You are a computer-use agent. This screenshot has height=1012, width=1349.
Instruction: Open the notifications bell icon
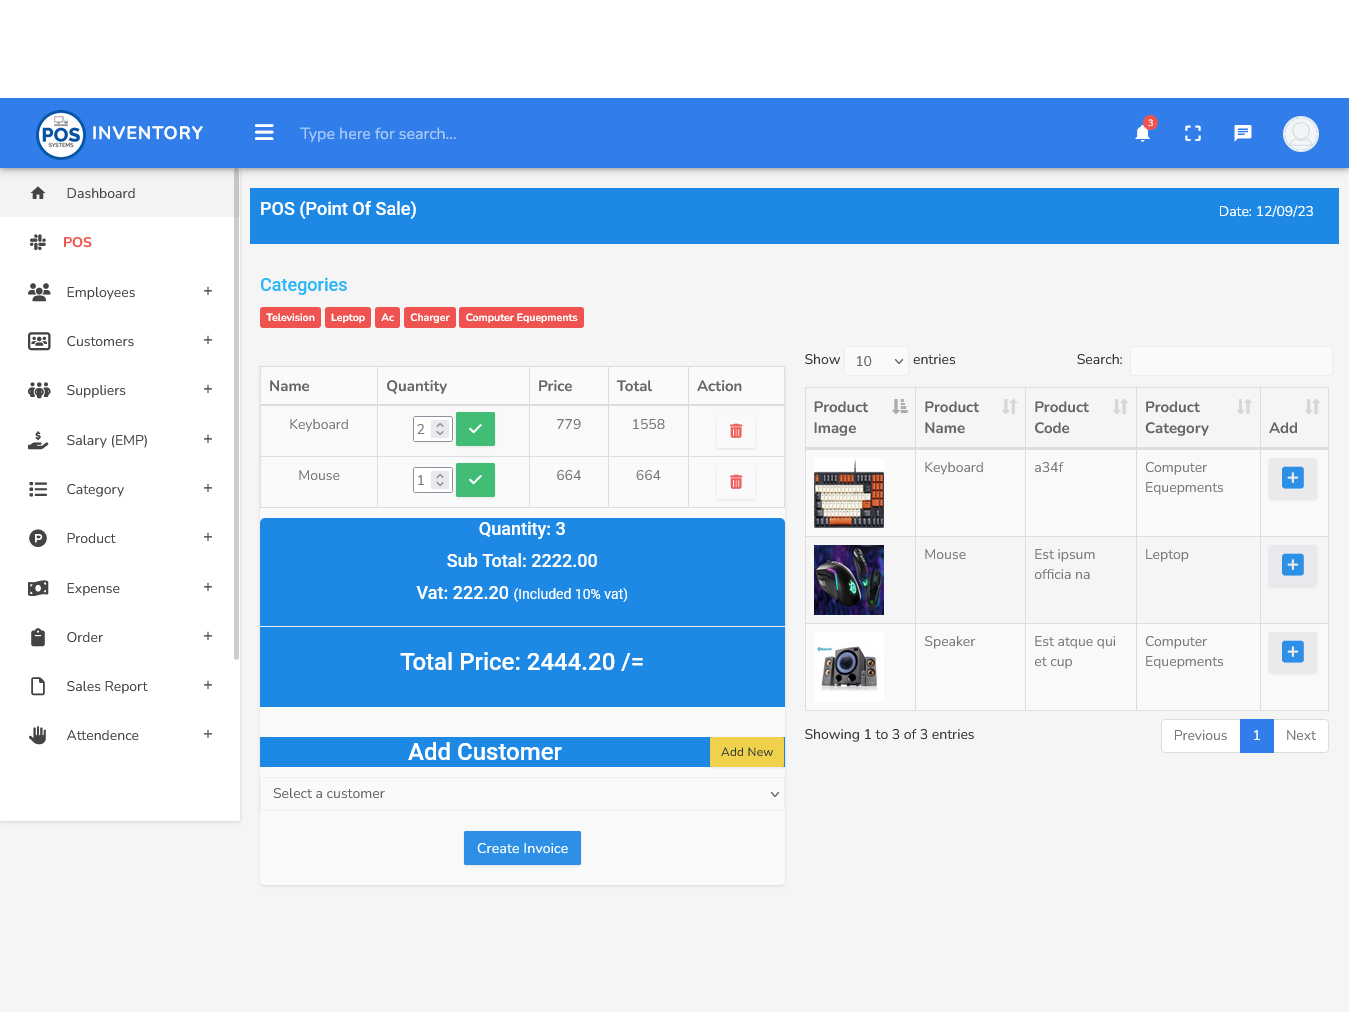[1142, 133]
